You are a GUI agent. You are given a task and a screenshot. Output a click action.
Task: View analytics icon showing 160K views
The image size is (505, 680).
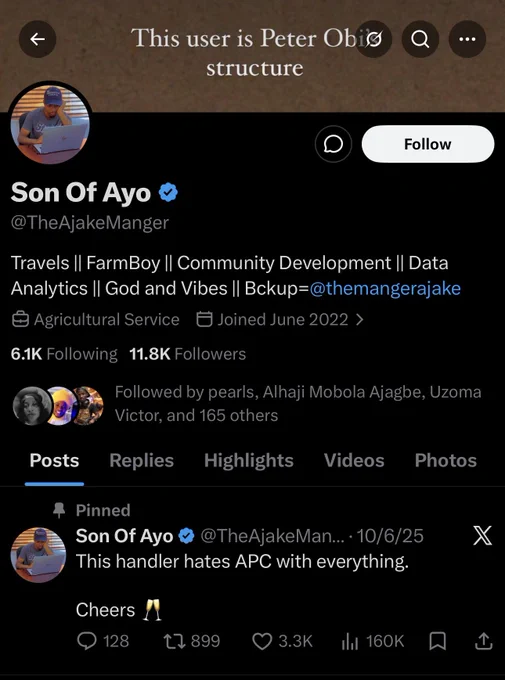pyautogui.click(x=350, y=641)
